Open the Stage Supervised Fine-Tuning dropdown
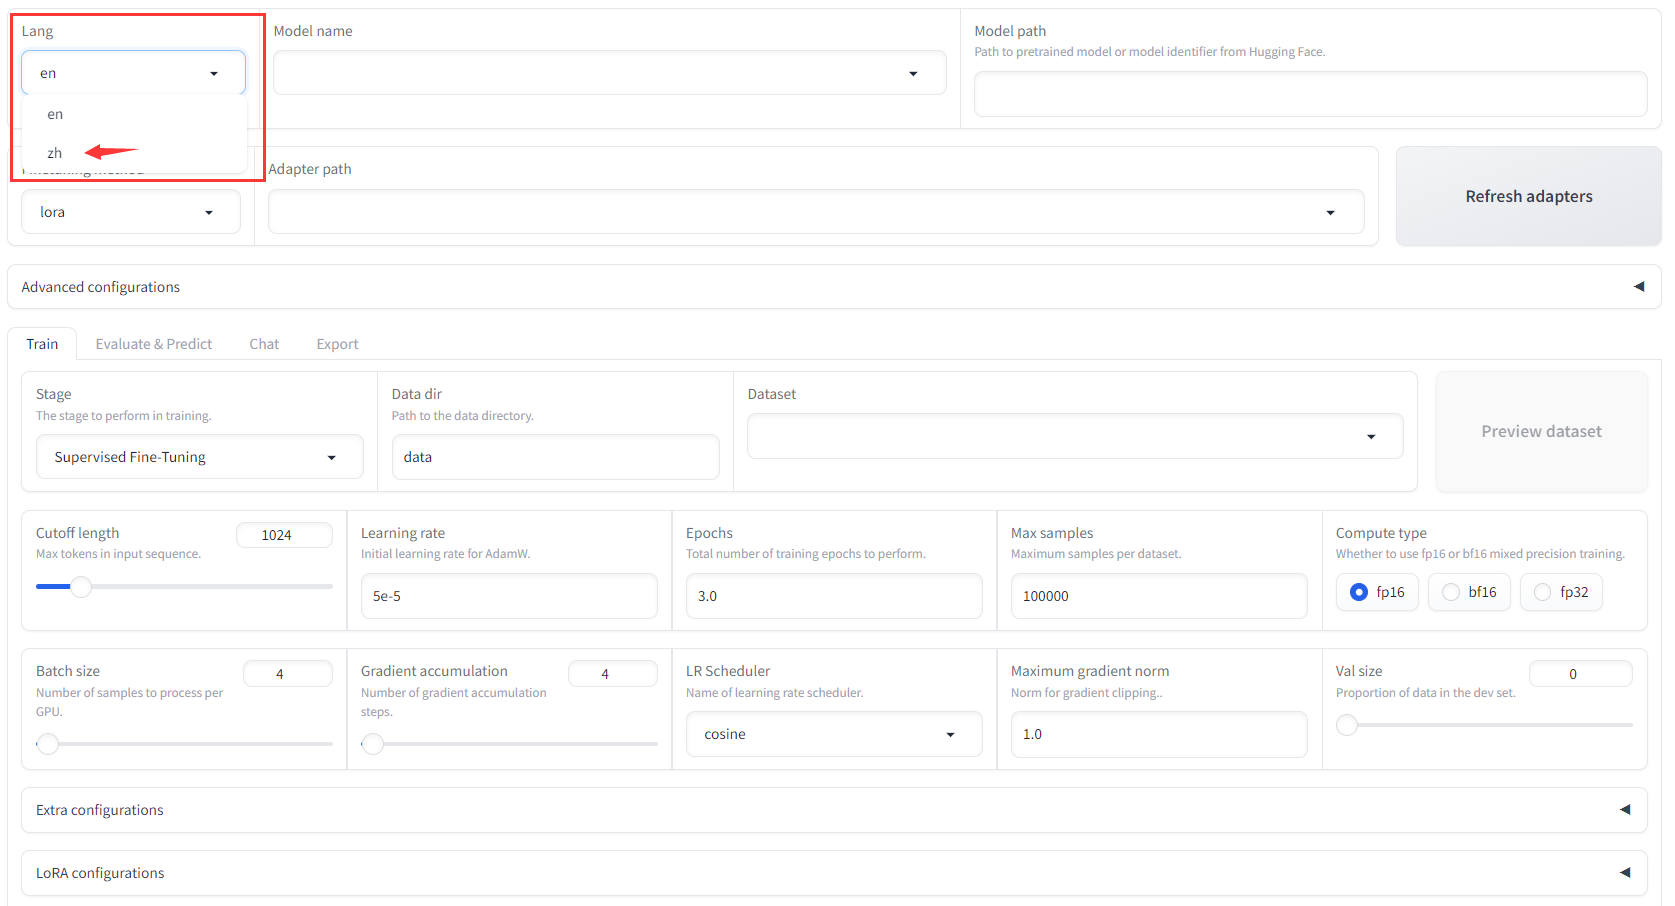1675x906 pixels. [x=200, y=457]
